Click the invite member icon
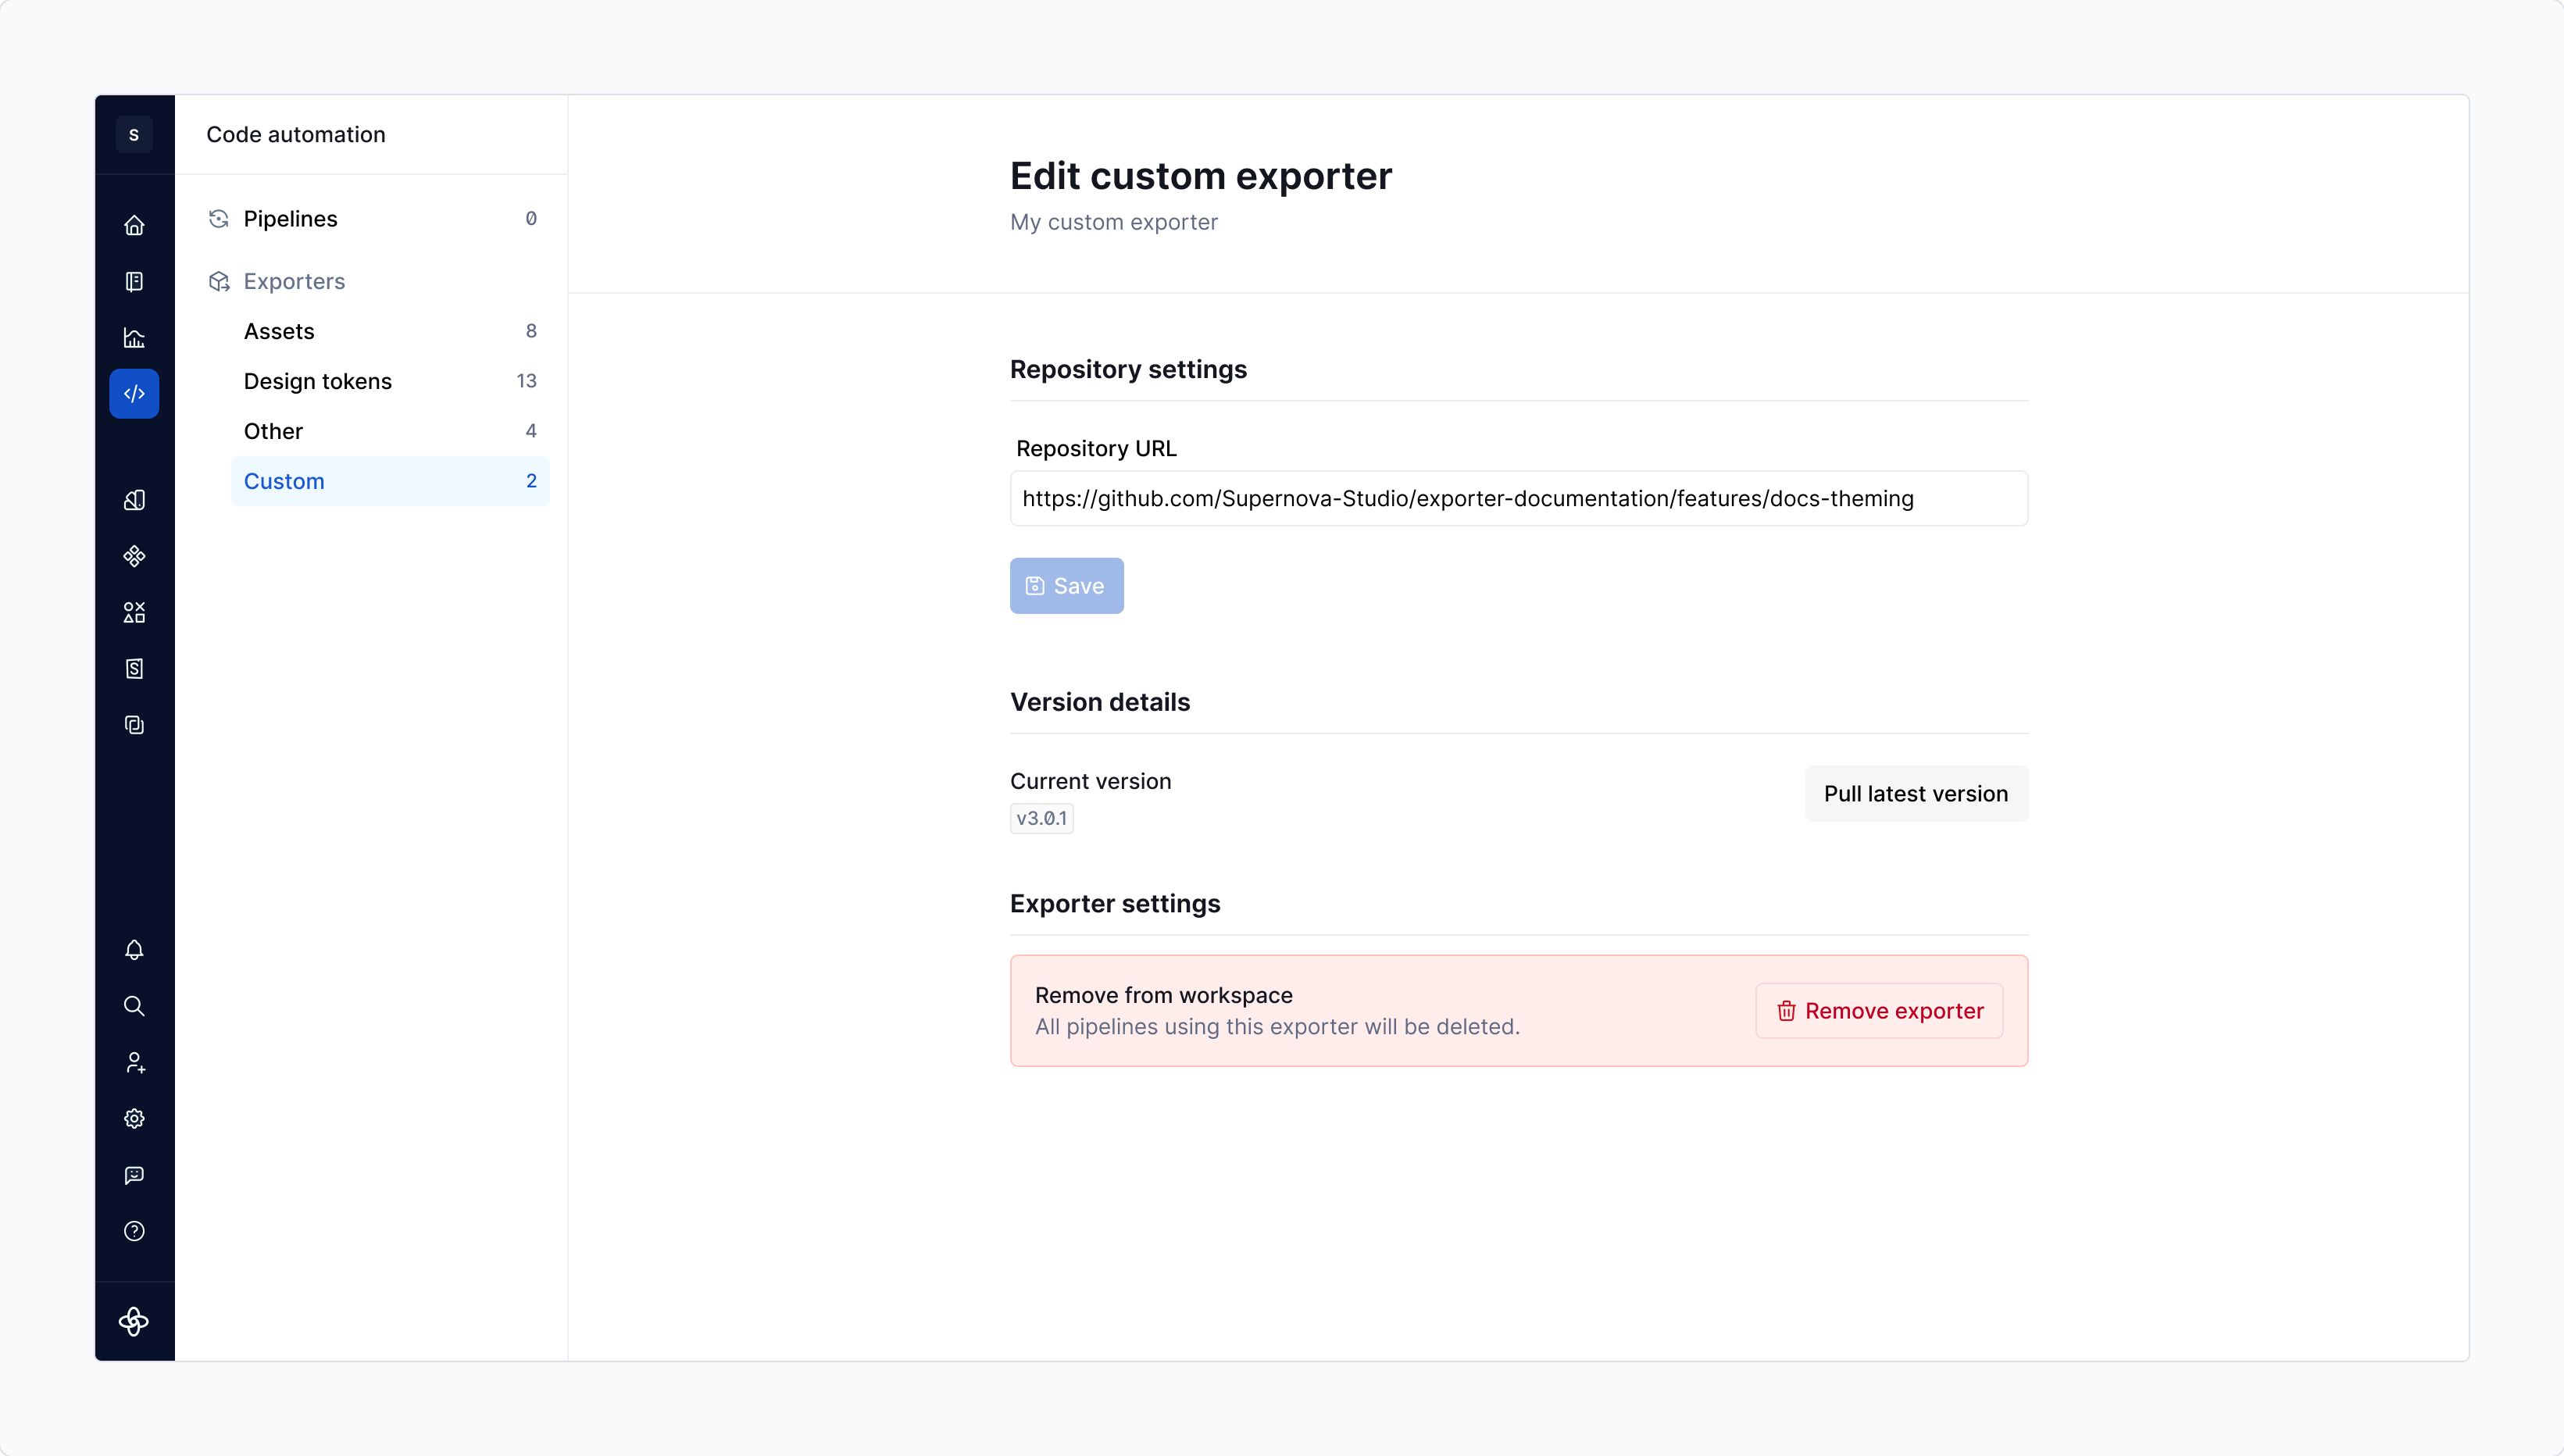Viewport: 2564px width, 1456px height. [134, 1062]
